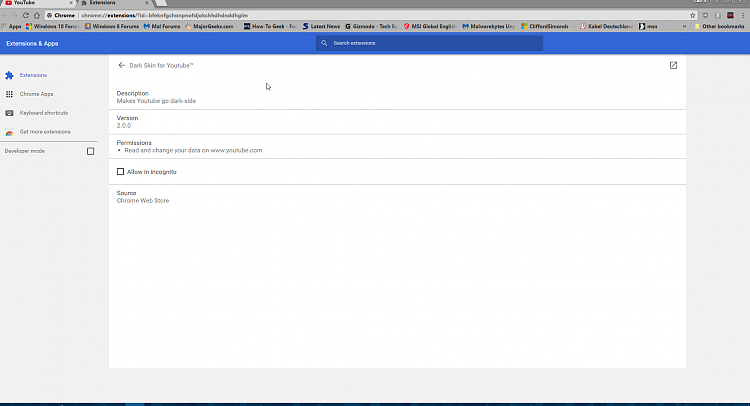750x406 pixels.
Task: Click the Chrome Web Store source text
Action: coord(143,201)
